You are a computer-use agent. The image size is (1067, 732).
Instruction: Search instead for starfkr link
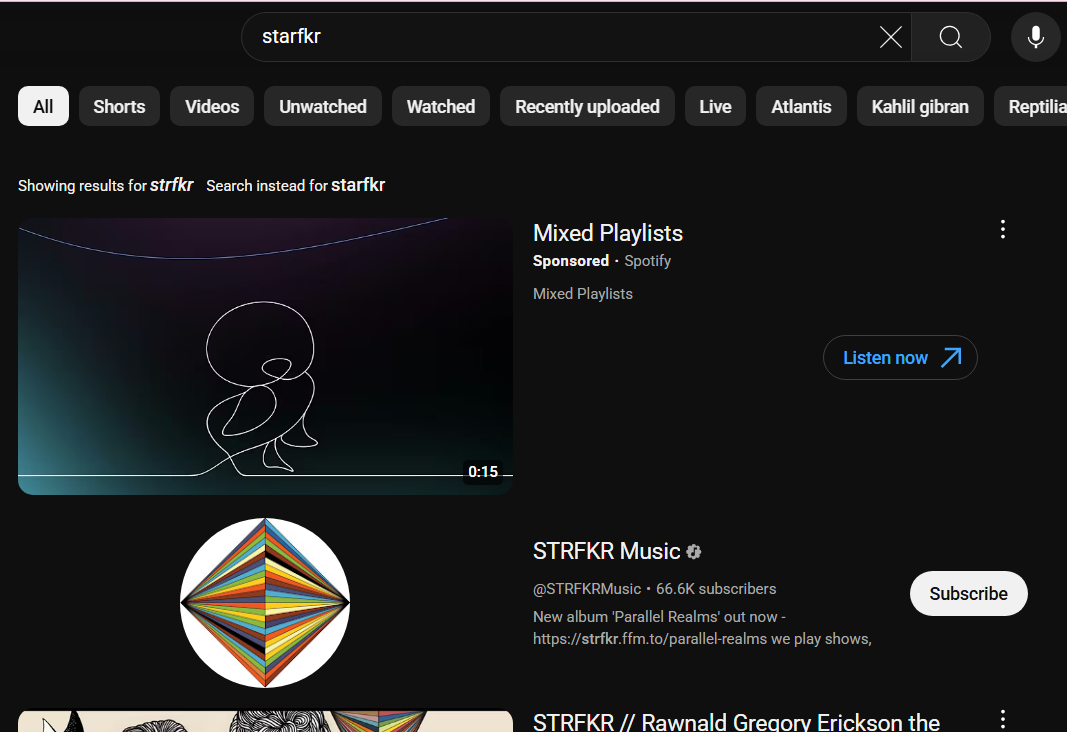[x=357, y=185]
